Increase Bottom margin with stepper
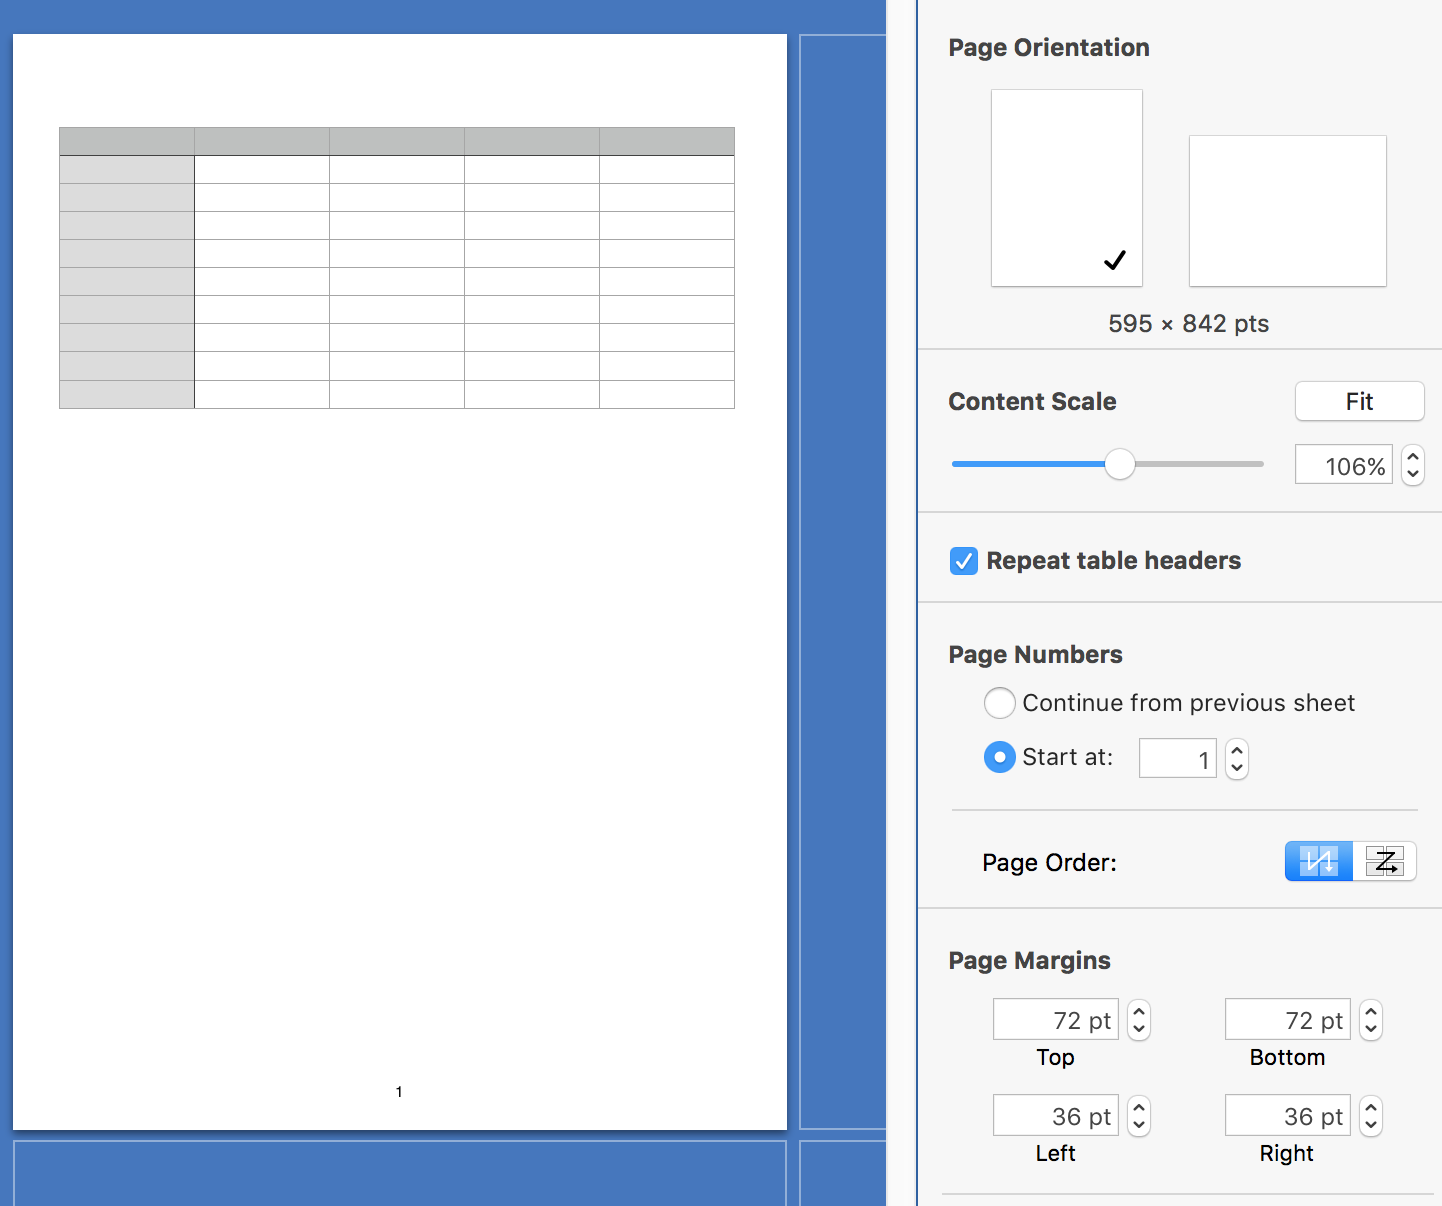Viewport: 1442px width, 1206px height. [1371, 1011]
